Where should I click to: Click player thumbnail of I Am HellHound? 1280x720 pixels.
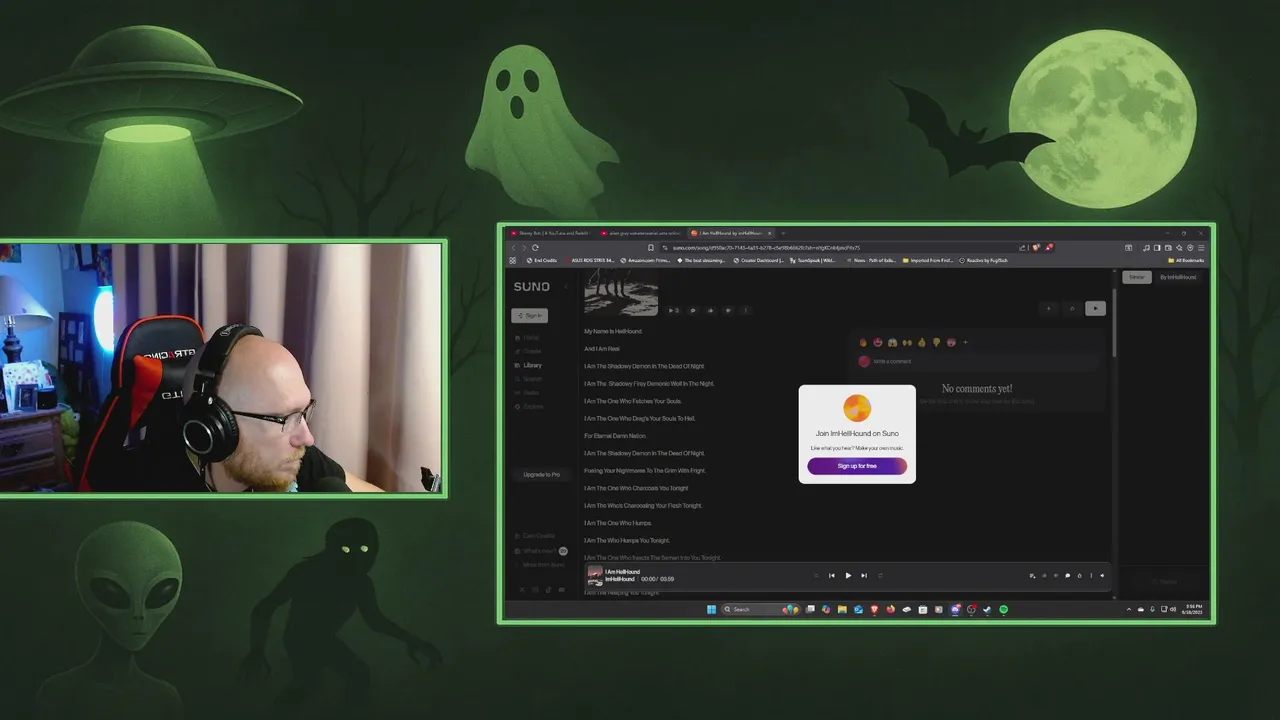point(595,575)
